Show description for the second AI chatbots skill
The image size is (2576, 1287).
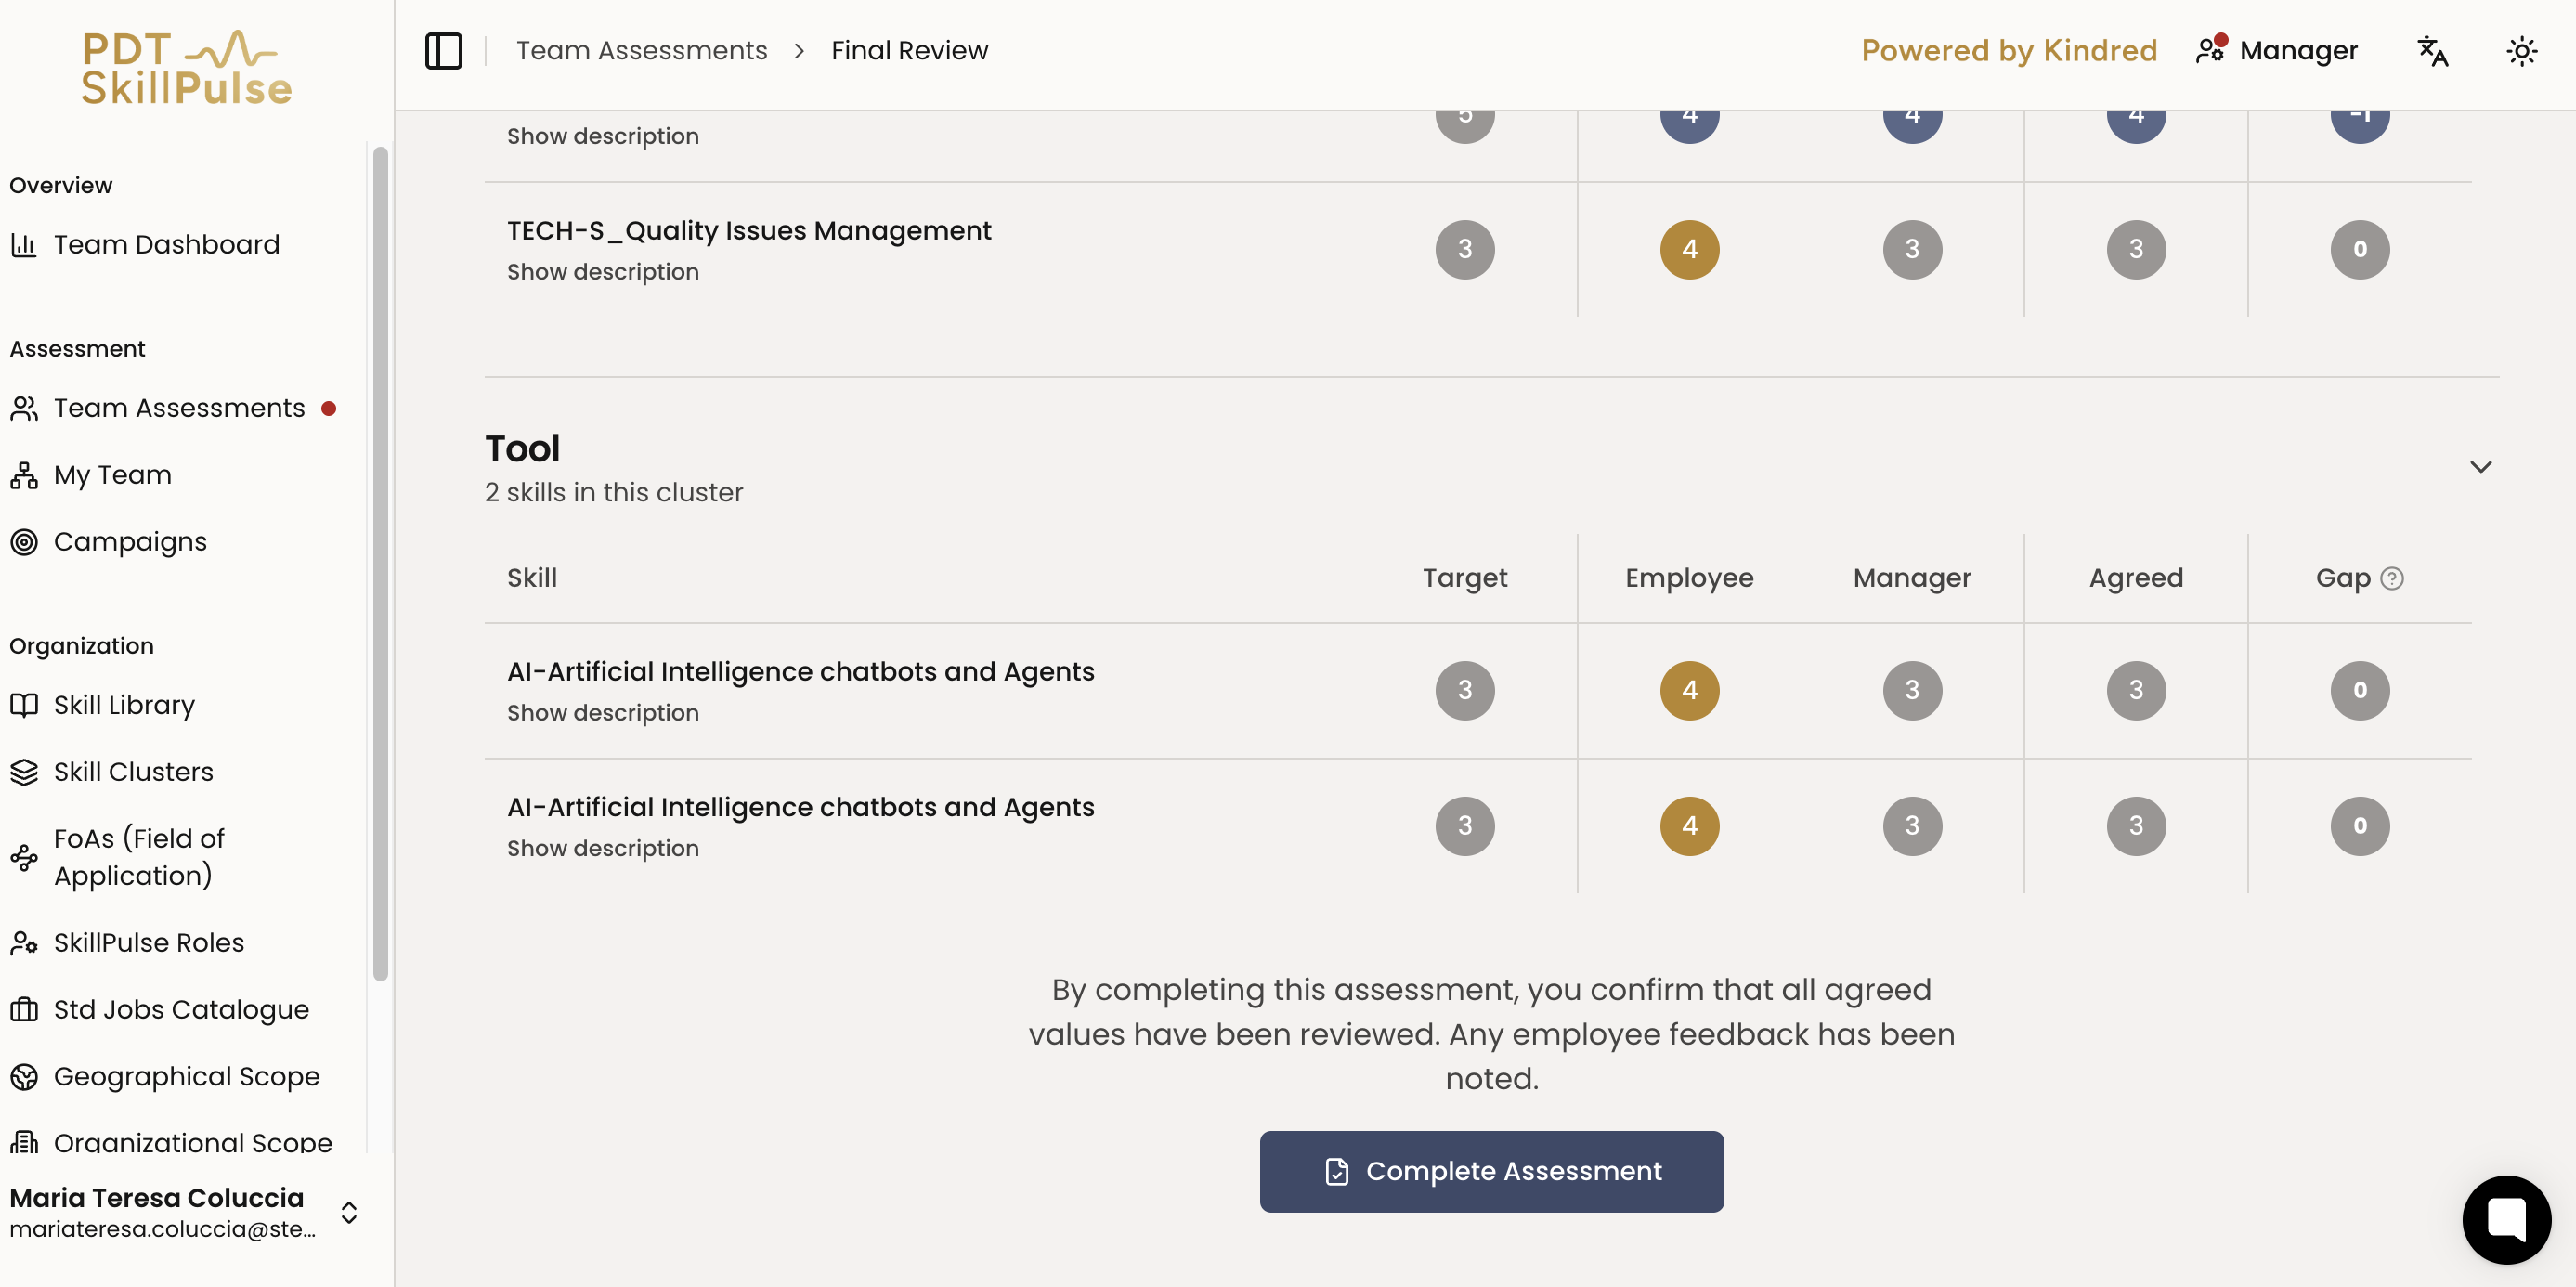tap(603, 848)
